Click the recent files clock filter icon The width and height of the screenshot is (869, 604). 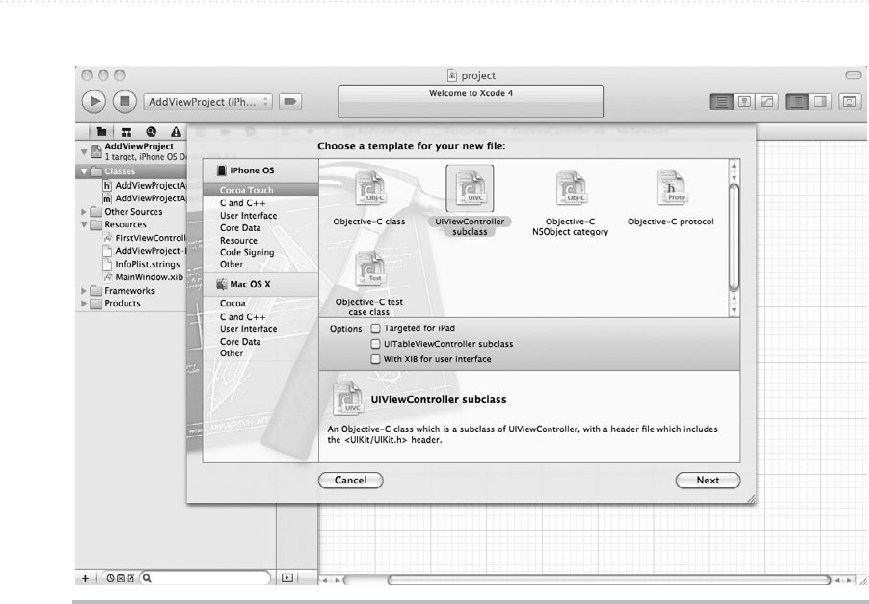pos(110,578)
